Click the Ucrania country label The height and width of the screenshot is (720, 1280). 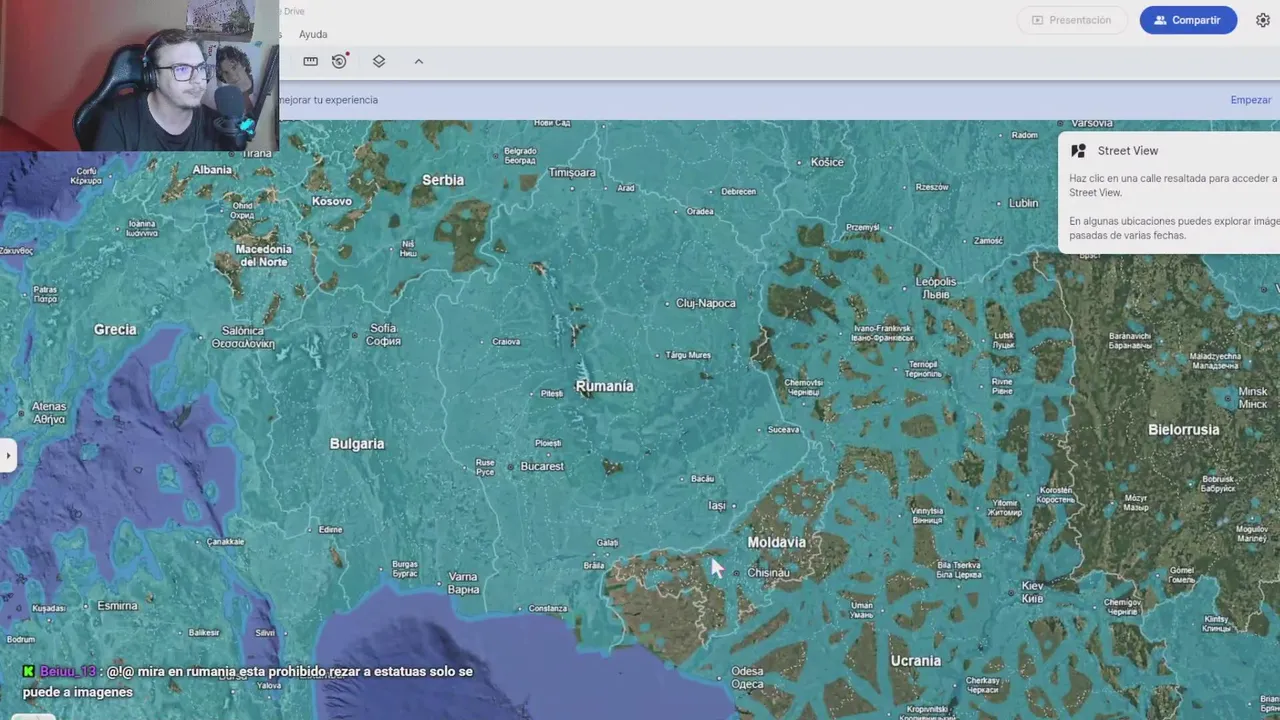[x=916, y=661]
